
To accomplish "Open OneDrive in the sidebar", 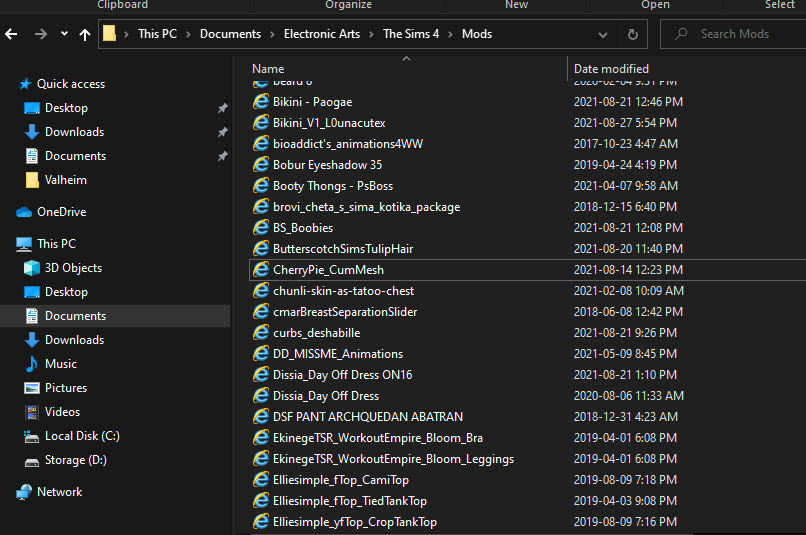I will pos(62,212).
